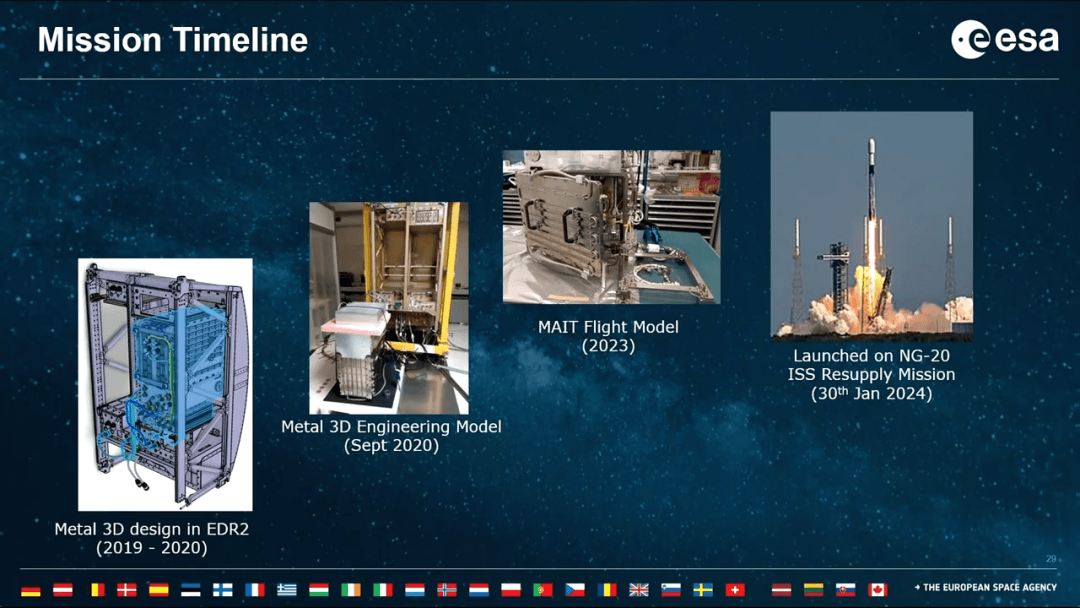
Task: Select the Engineering Model photo
Action: [x=389, y=308]
